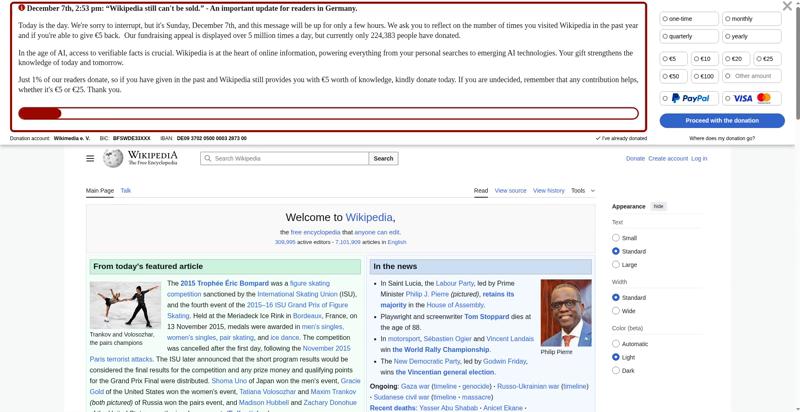Click the search magnifier icon
The width and height of the screenshot is (800, 412).
coord(207,158)
